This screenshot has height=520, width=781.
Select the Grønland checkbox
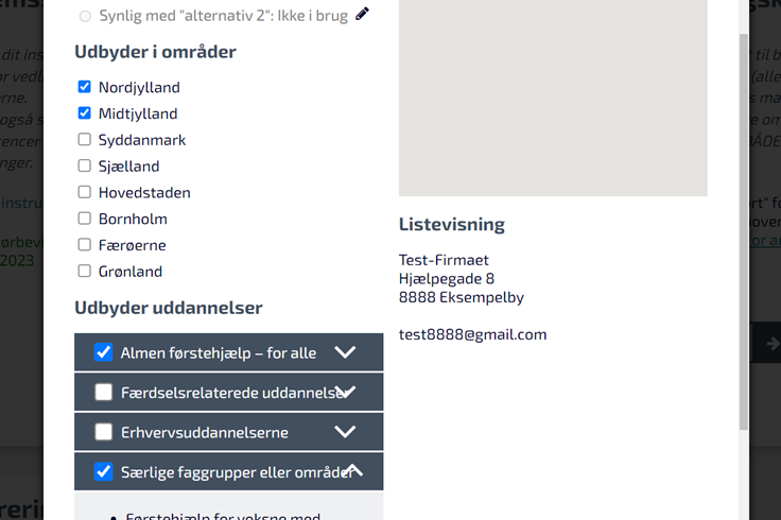85,271
